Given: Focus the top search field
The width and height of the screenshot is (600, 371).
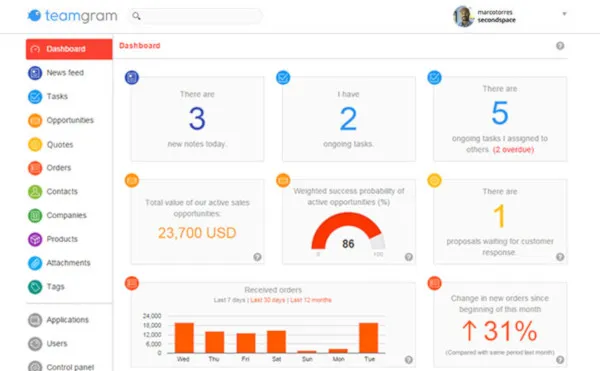Looking at the screenshot, I should [196, 16].
